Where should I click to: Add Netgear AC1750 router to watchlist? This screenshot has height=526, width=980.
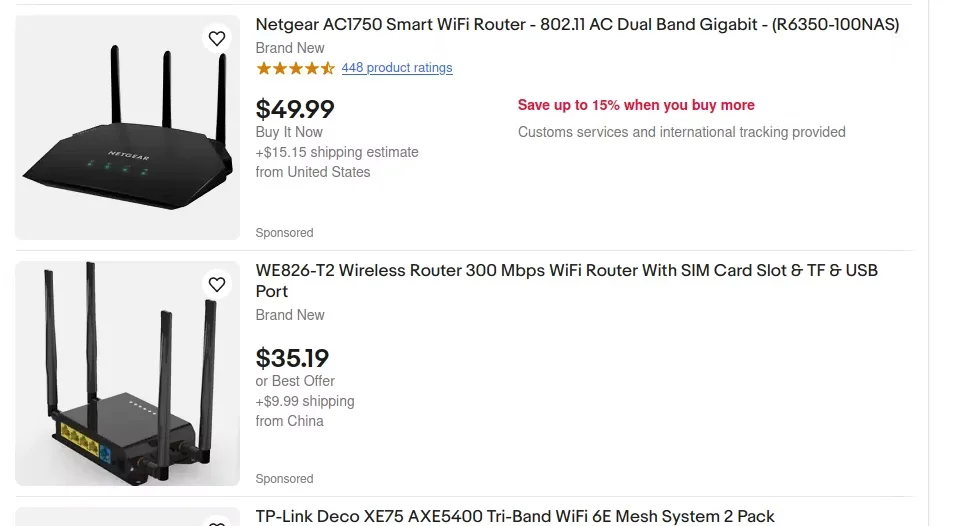pyautogui.click(x=217, y=39)
